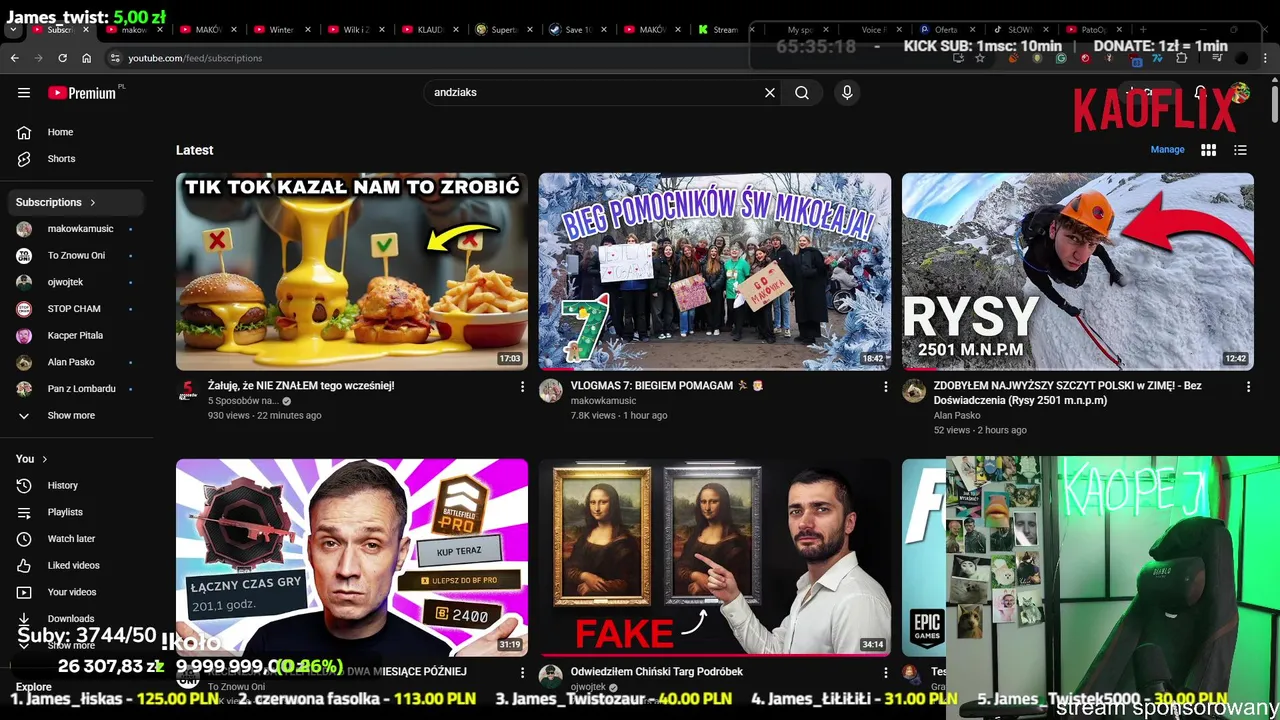
Task: Click the ojwojtek avatar beside Chiński Targ video
Action: (x=551, y=677)
